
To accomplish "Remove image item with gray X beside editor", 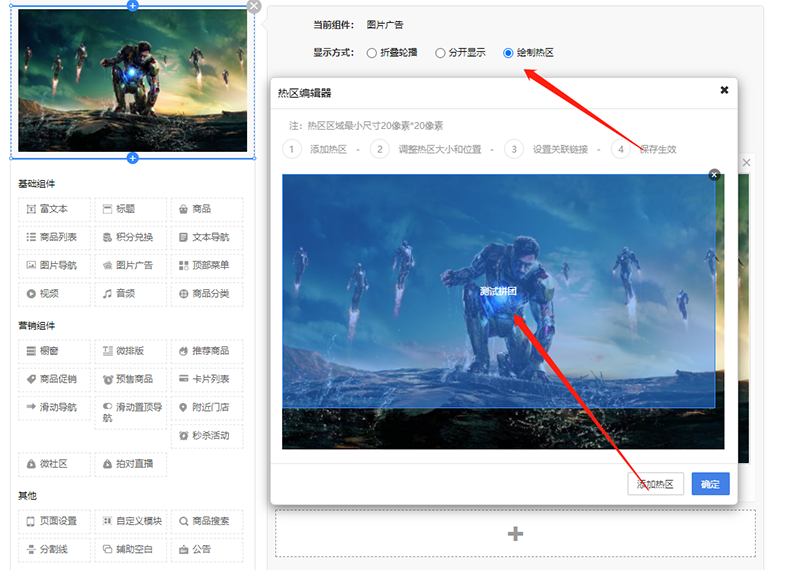I will click(746, 162).
